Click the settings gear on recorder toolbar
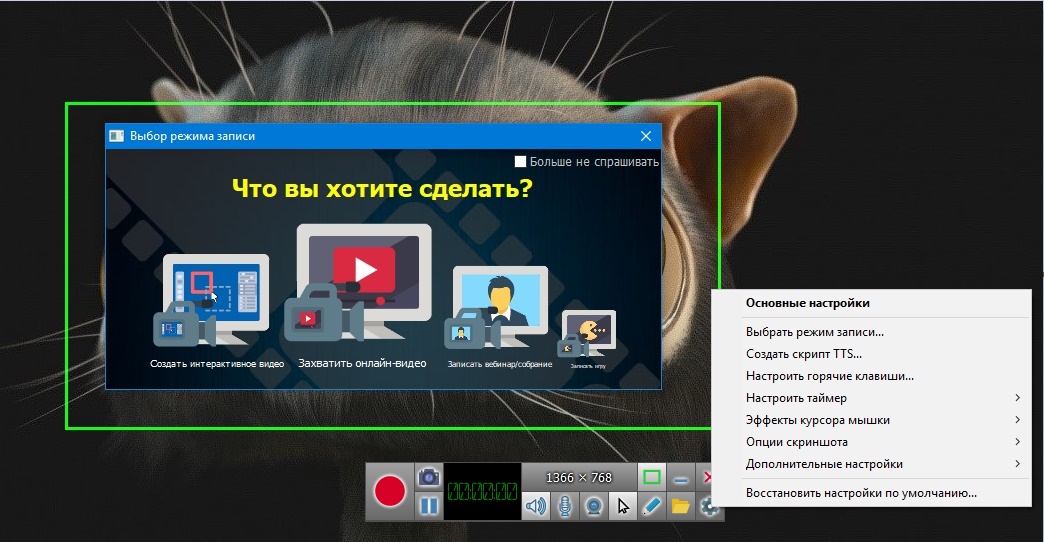The width and height of the screenshot is (1044, 542). click(708, 507)
